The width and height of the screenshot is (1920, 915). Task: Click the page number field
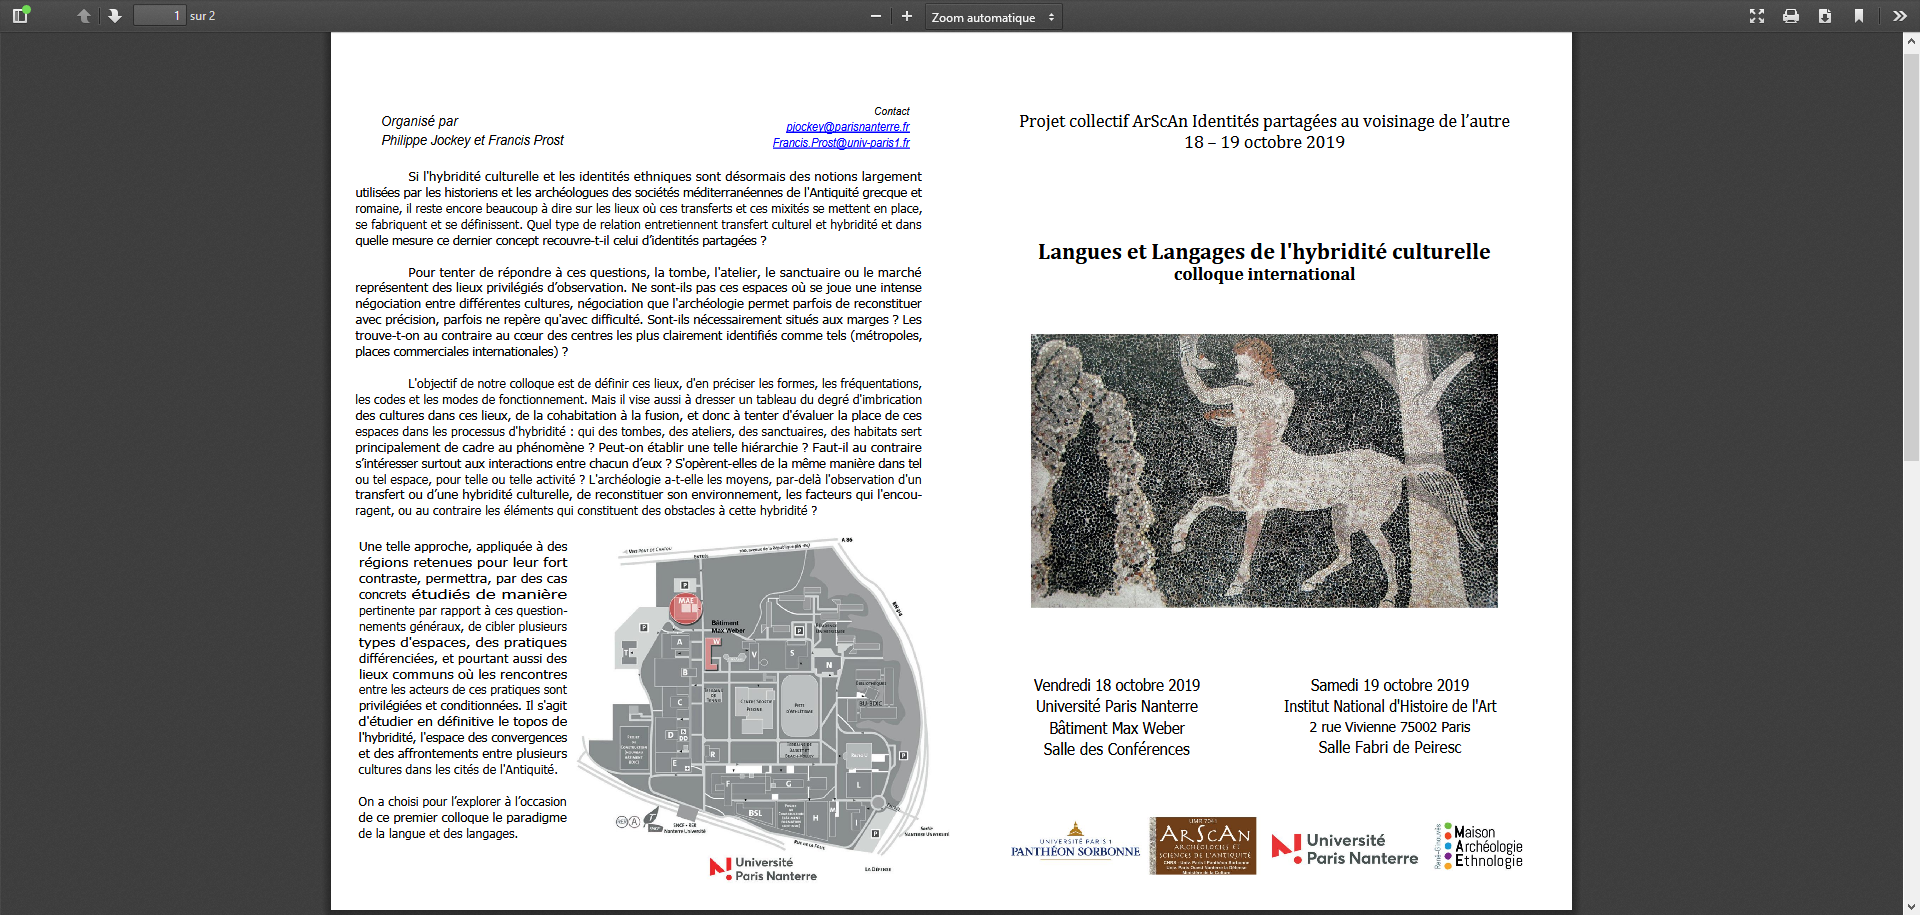[x=160, y=16]
